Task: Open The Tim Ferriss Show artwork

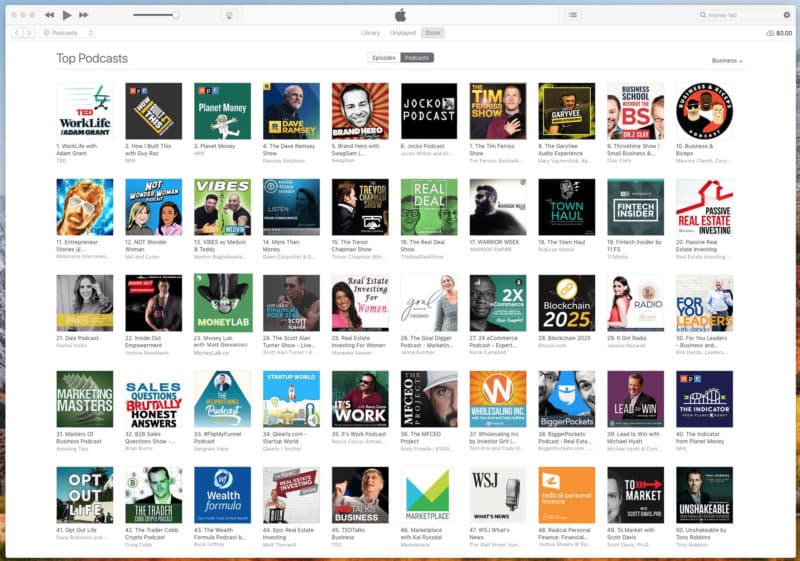Action: [x=498, y=111]
